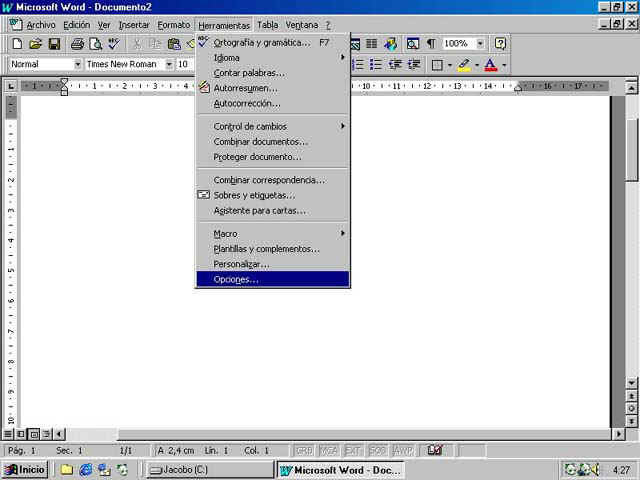640x480 pixels.
Task: Expand the Idioma submenu
Action: [273, 58]
